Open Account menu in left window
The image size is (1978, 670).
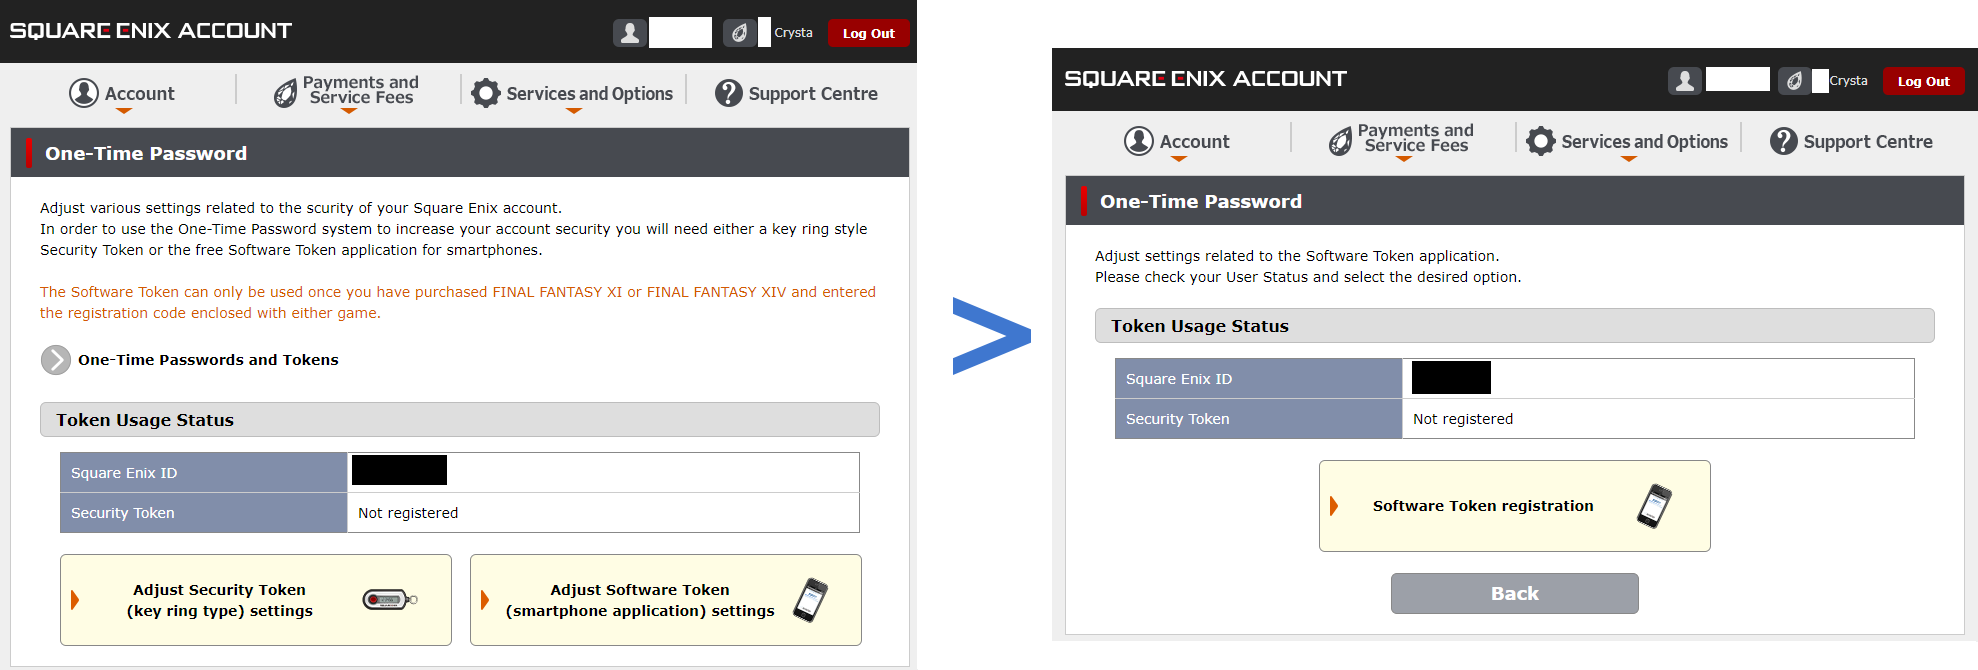(x=122, y=93)
